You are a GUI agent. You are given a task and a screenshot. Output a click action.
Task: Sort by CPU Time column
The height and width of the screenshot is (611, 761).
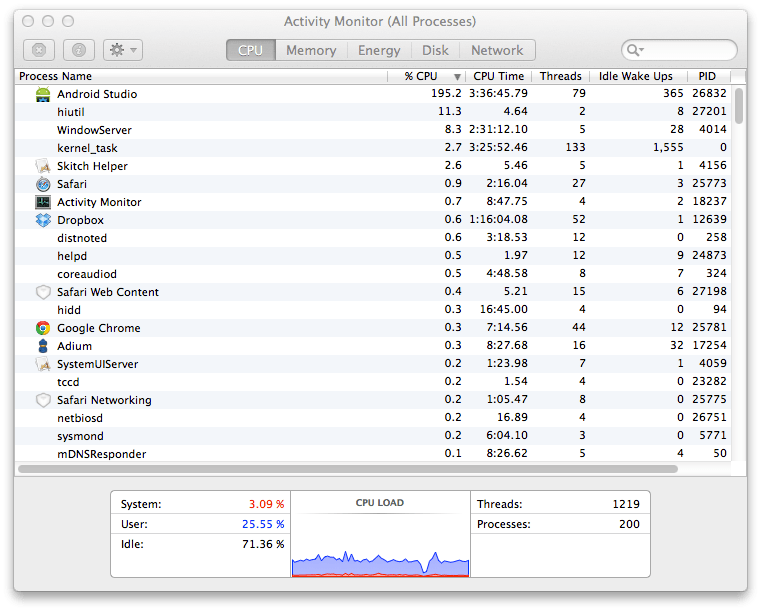[498, 76]
